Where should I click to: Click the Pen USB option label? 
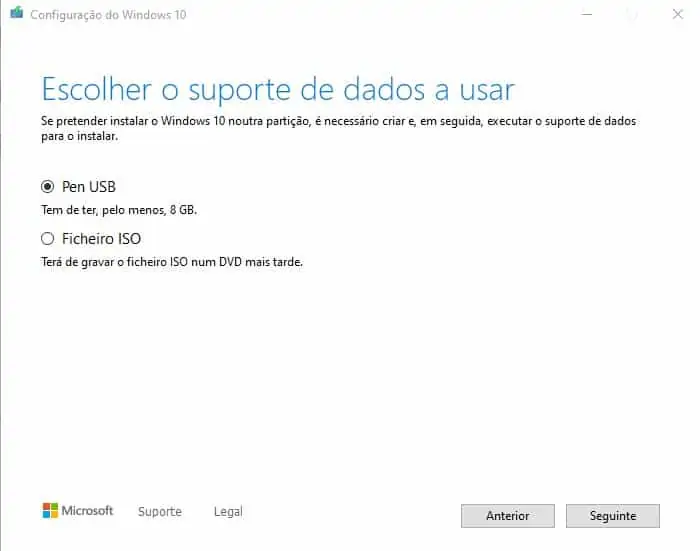point(89,187)
